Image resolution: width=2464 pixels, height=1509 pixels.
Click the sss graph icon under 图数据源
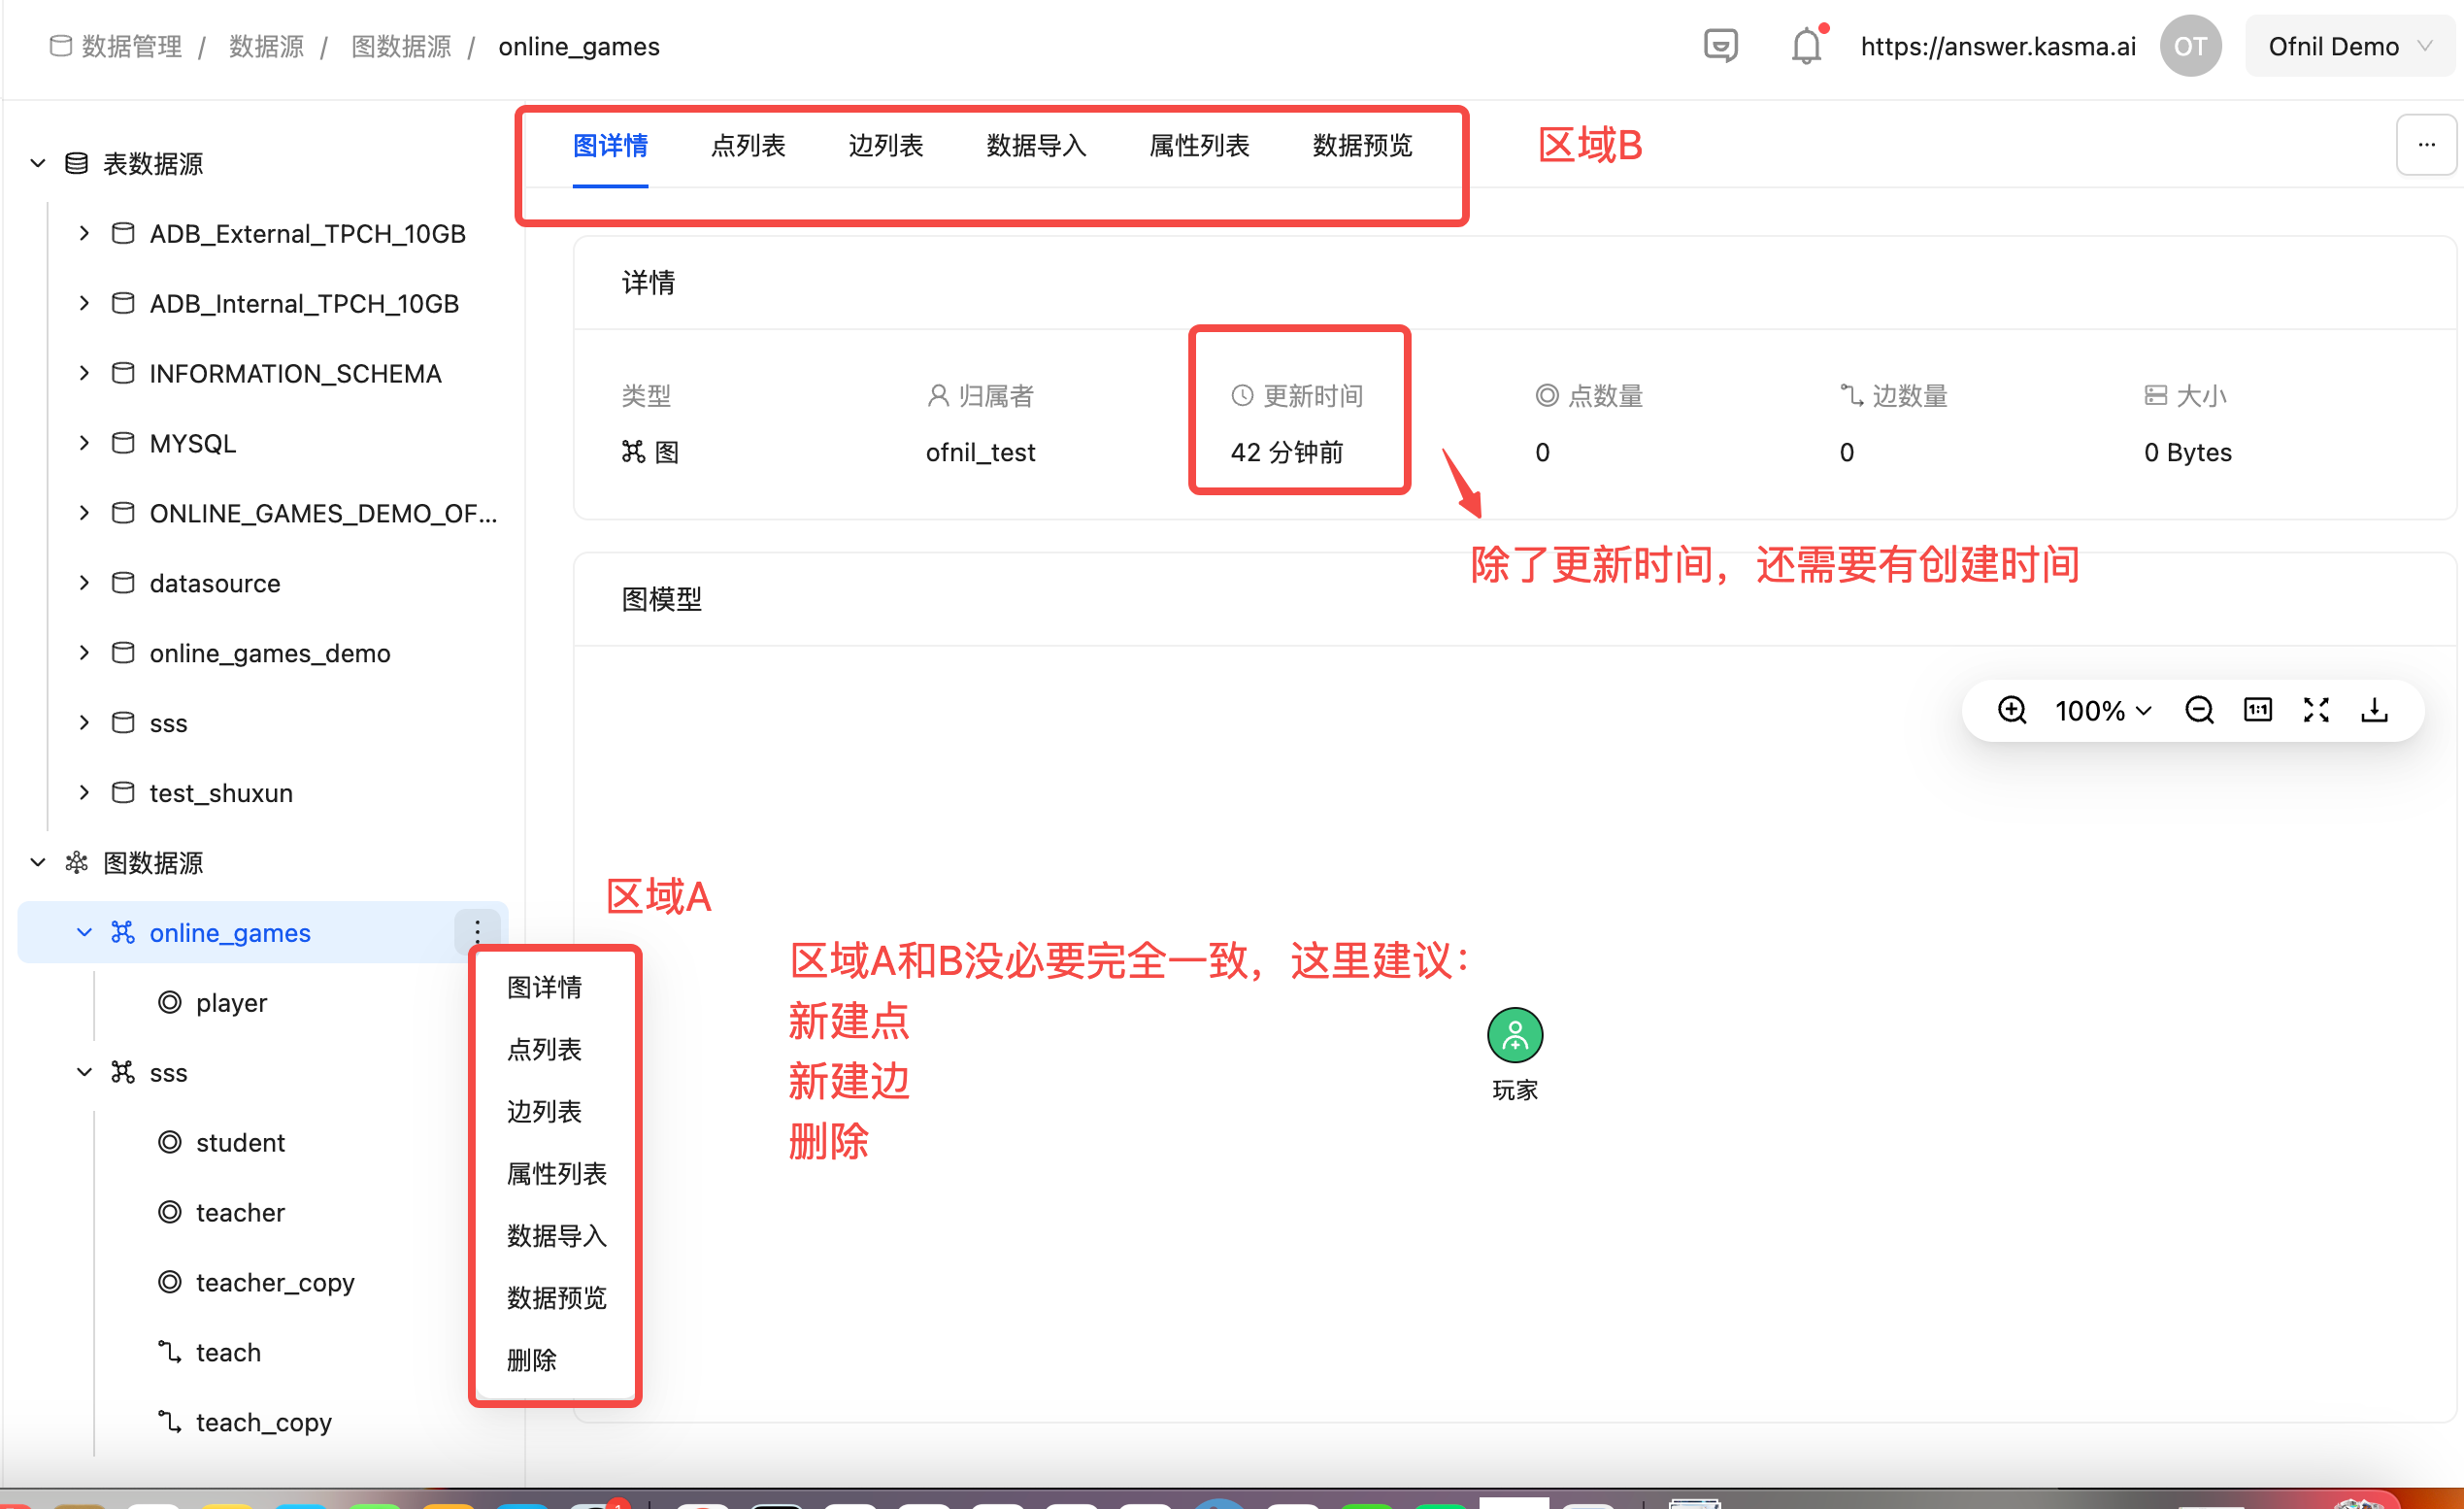[123, 1072]
